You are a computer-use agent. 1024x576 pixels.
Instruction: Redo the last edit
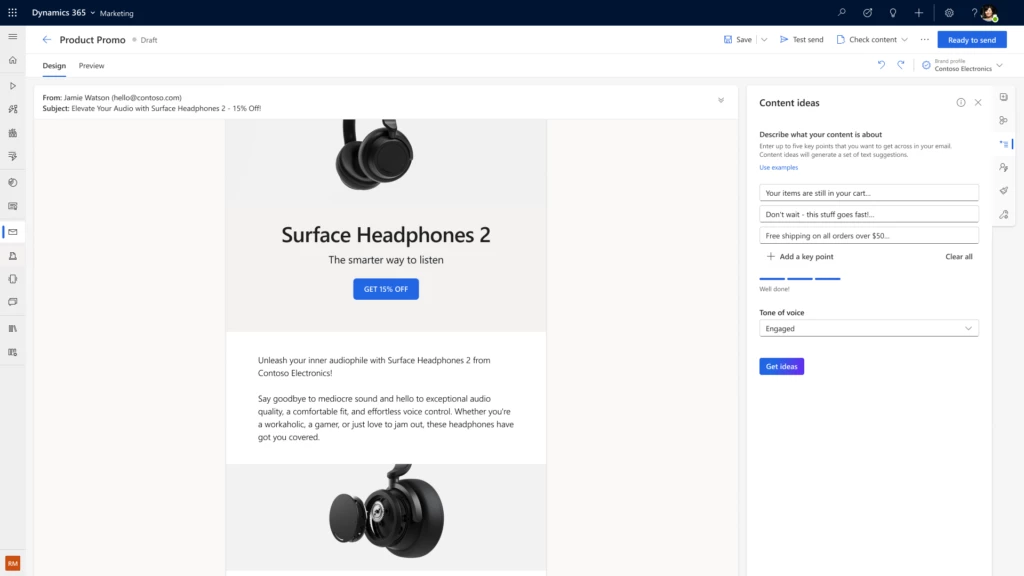click(x=900, y=63)
